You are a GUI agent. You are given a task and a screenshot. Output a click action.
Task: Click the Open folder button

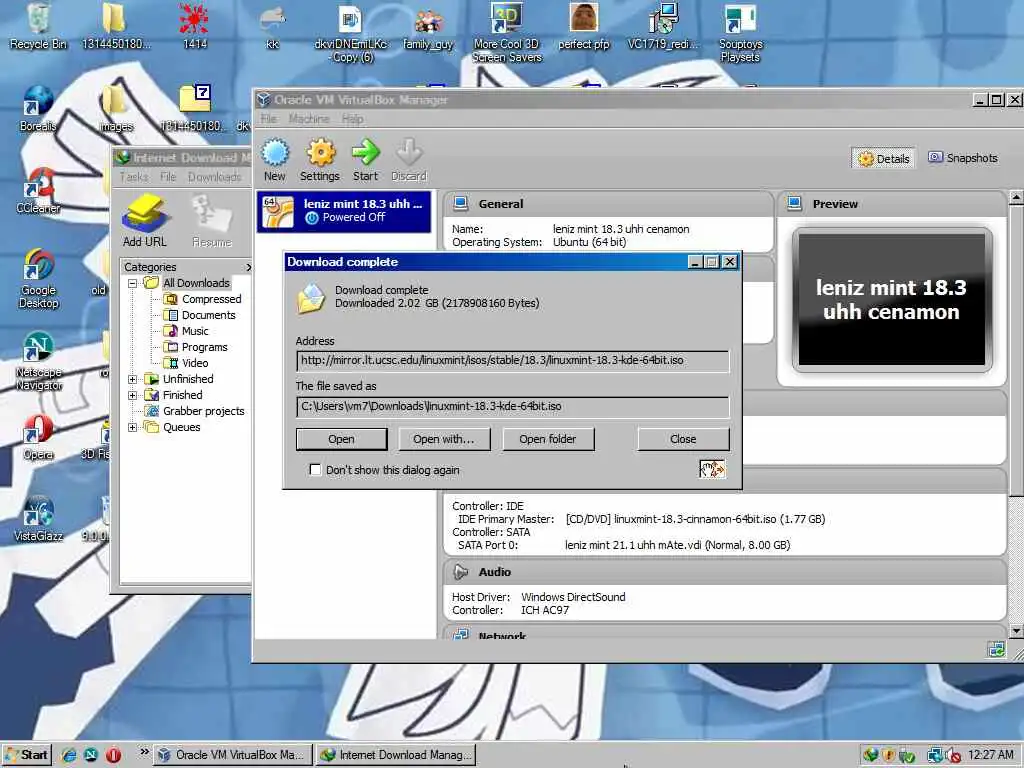[548, 439]
